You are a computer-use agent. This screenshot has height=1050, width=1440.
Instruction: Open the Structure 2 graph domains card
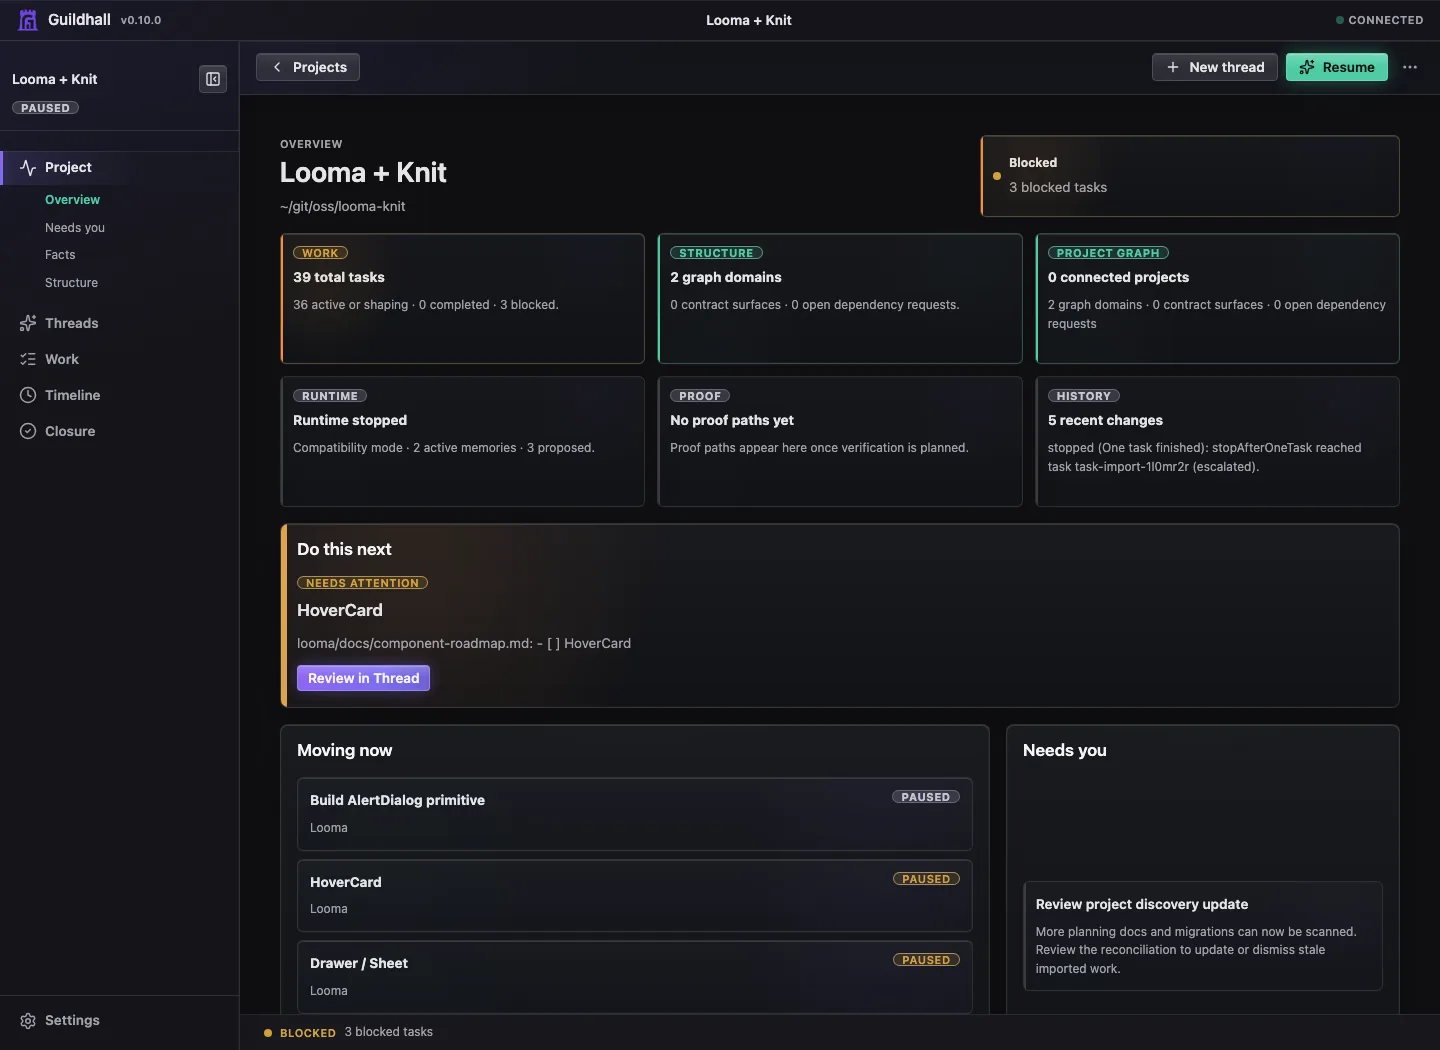tap(840, 298)
